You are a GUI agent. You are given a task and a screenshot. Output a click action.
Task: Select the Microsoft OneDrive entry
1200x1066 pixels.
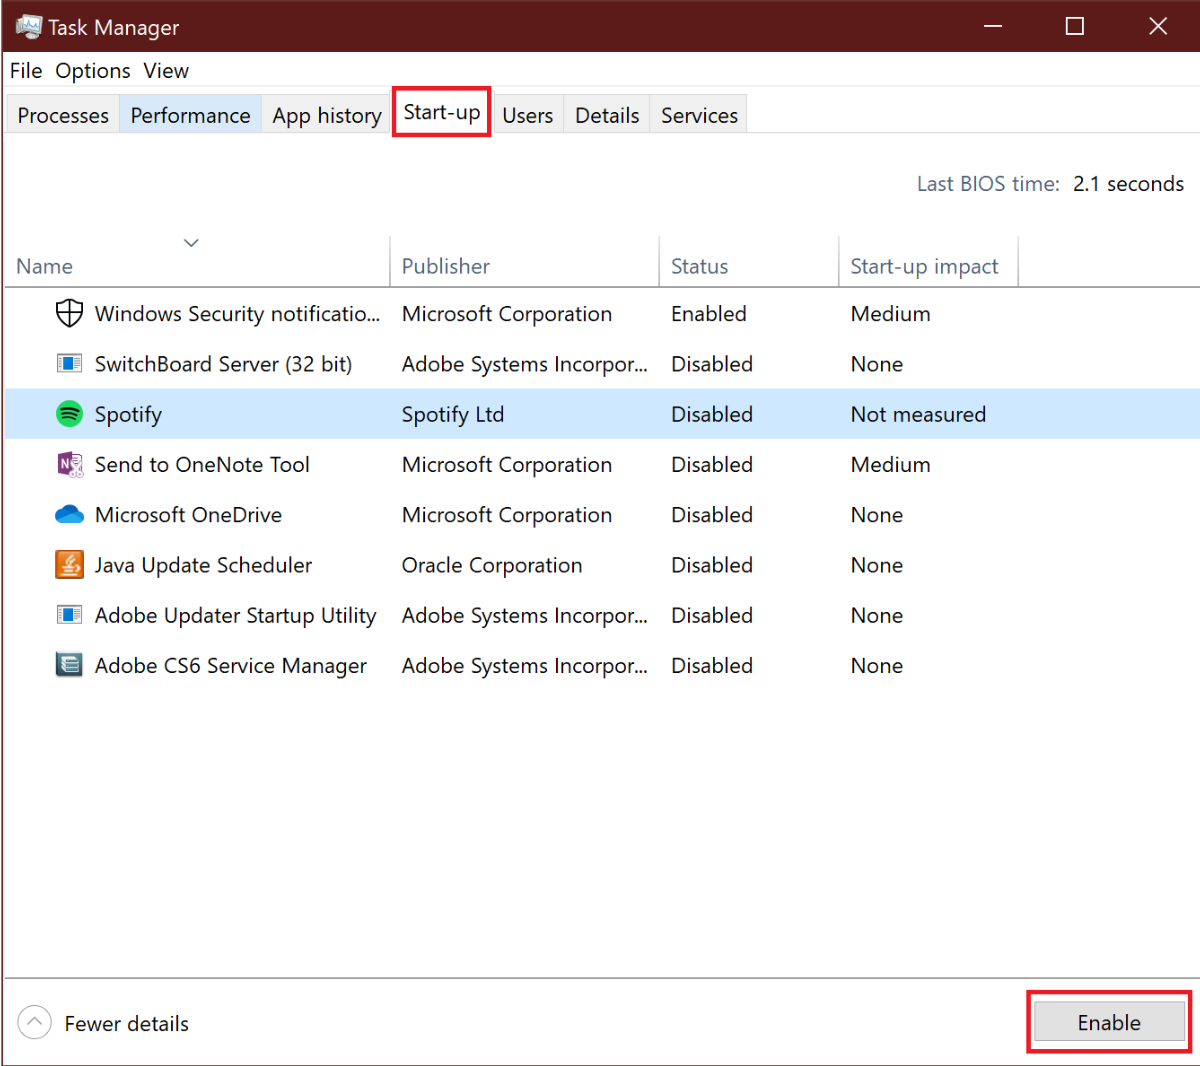click(x=188, y=515)
